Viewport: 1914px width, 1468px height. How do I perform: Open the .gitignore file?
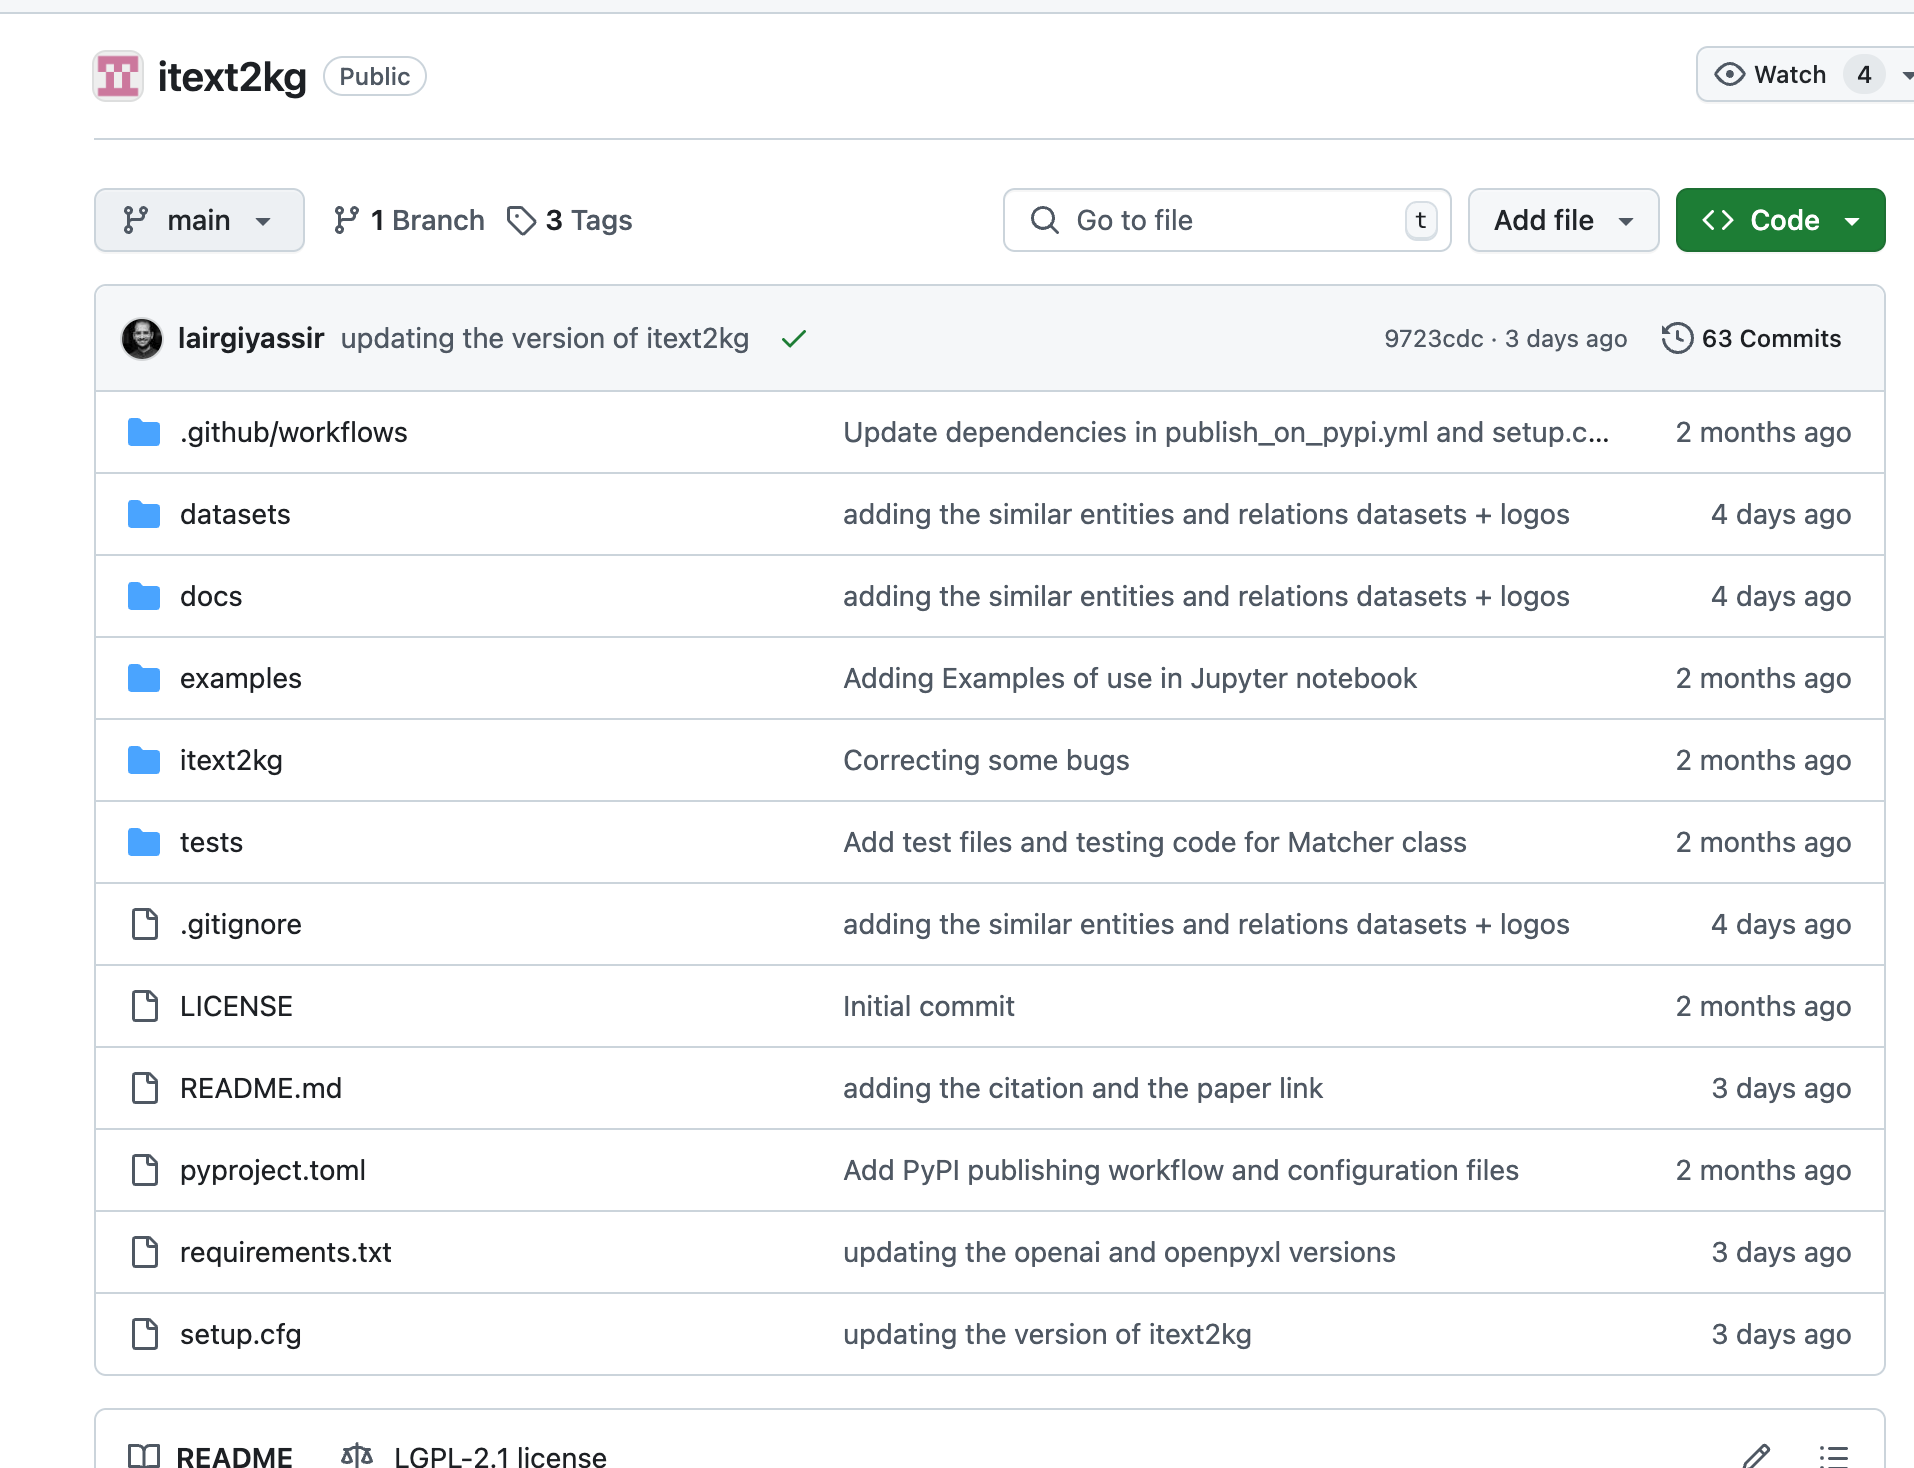click(241, 925)
